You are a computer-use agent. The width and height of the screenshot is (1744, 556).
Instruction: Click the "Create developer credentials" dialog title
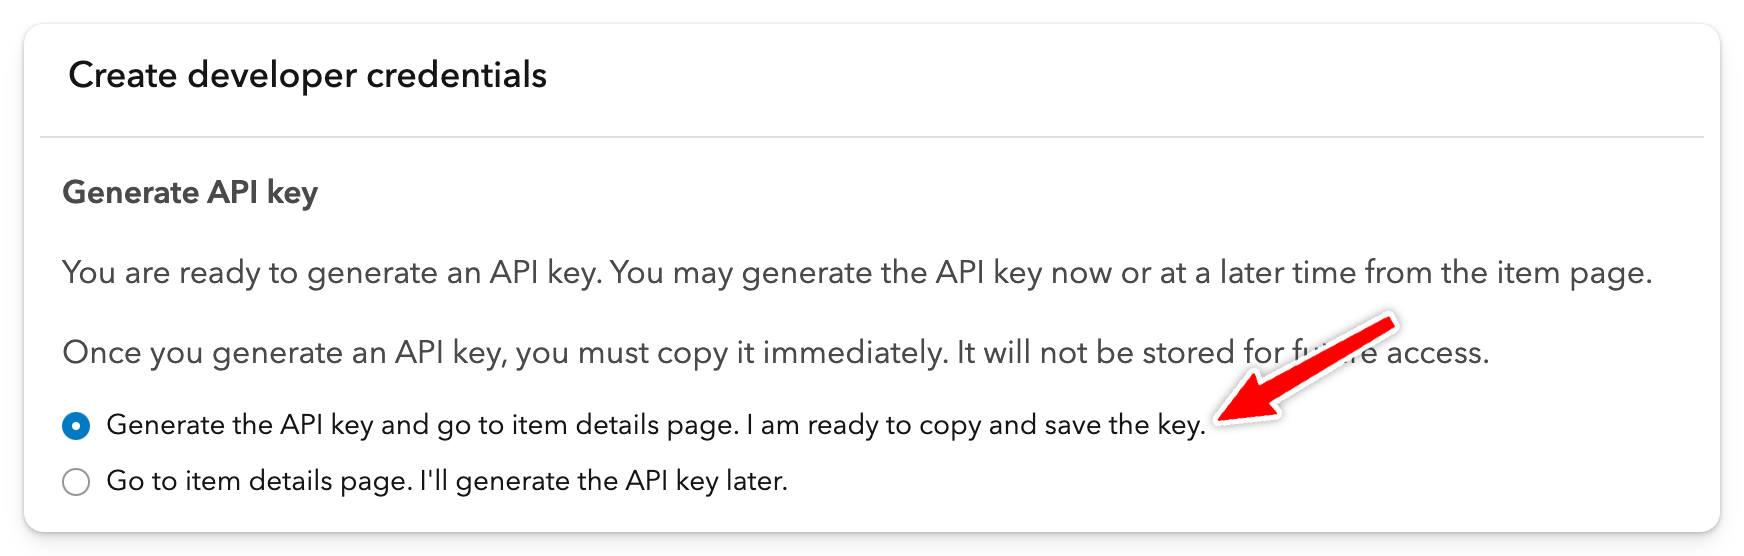pyautogui.click(x=307, y=75)
